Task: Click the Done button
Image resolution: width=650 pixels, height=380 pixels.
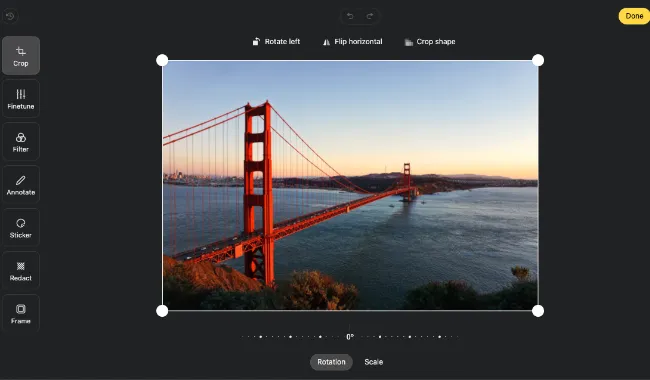Action: point(634,16)
